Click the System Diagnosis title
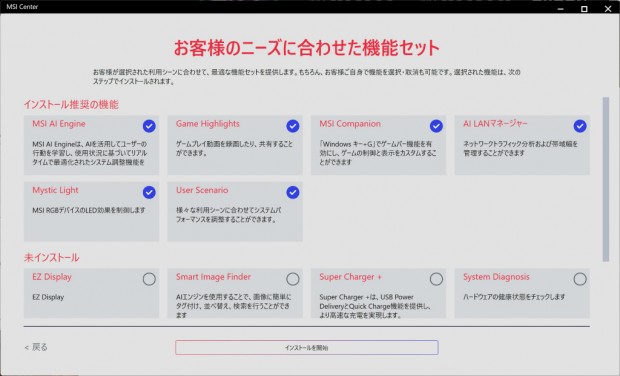The width and height of the screenshot is (620, 376). tap(496, 277)
